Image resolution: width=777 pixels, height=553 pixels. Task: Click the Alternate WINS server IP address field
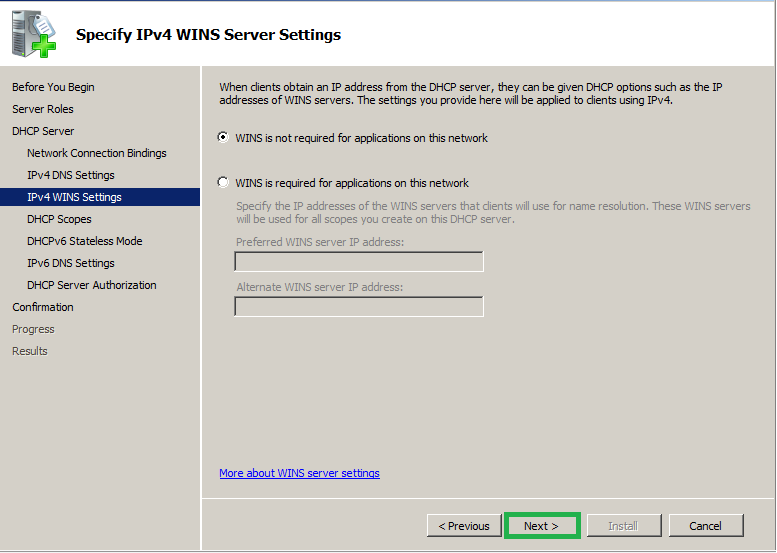[359, 307]
